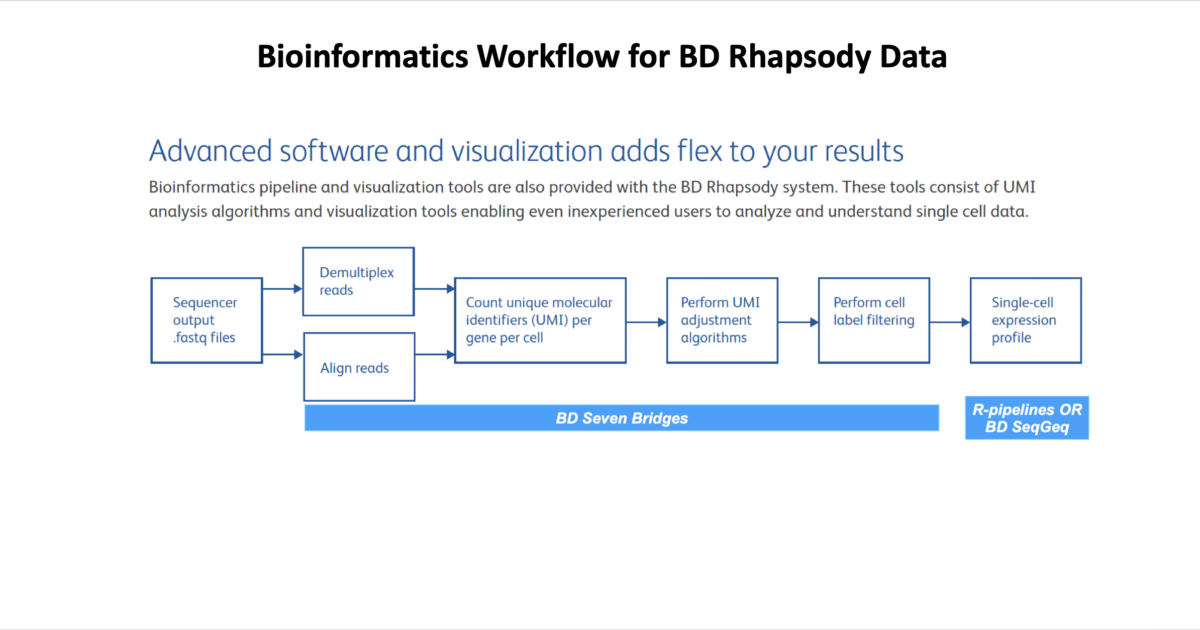Click the arrow from Sequencer output to Align reads

point(282,353)
